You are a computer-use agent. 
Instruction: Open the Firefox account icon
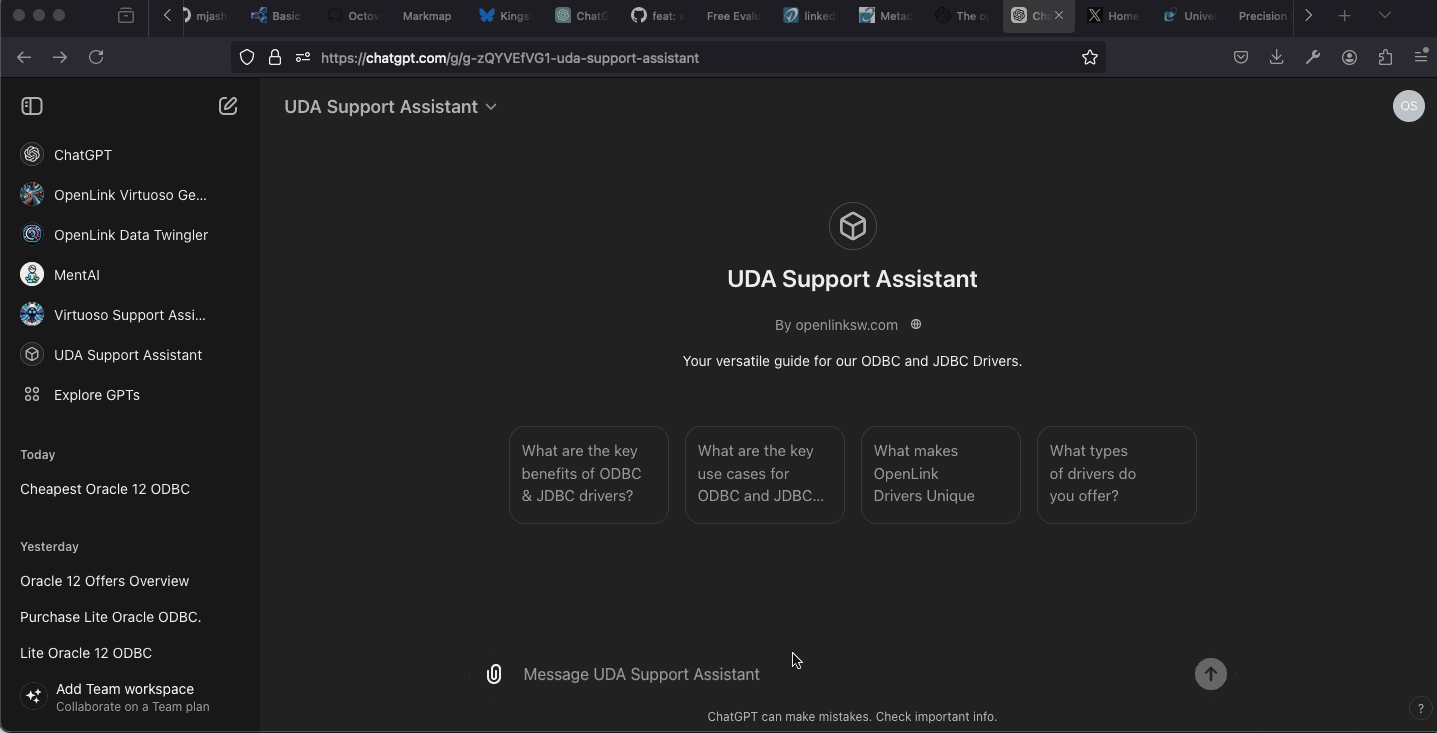pyautogui.click(x=1349, y=57)
